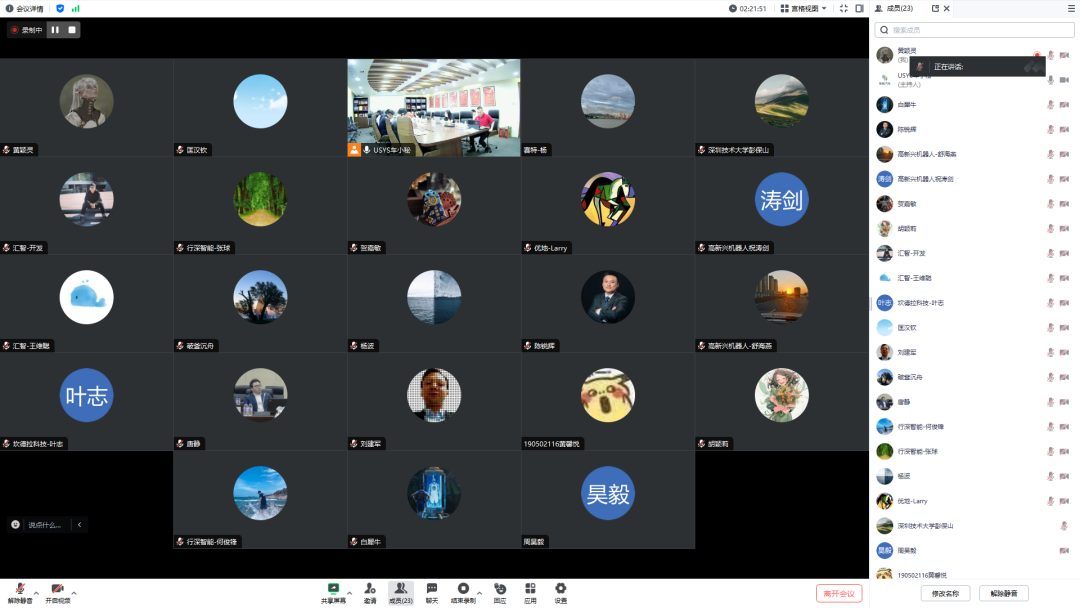Click 结束录制 to stop recording
Screen dimensions: 1080x608
tap(463, 592)
